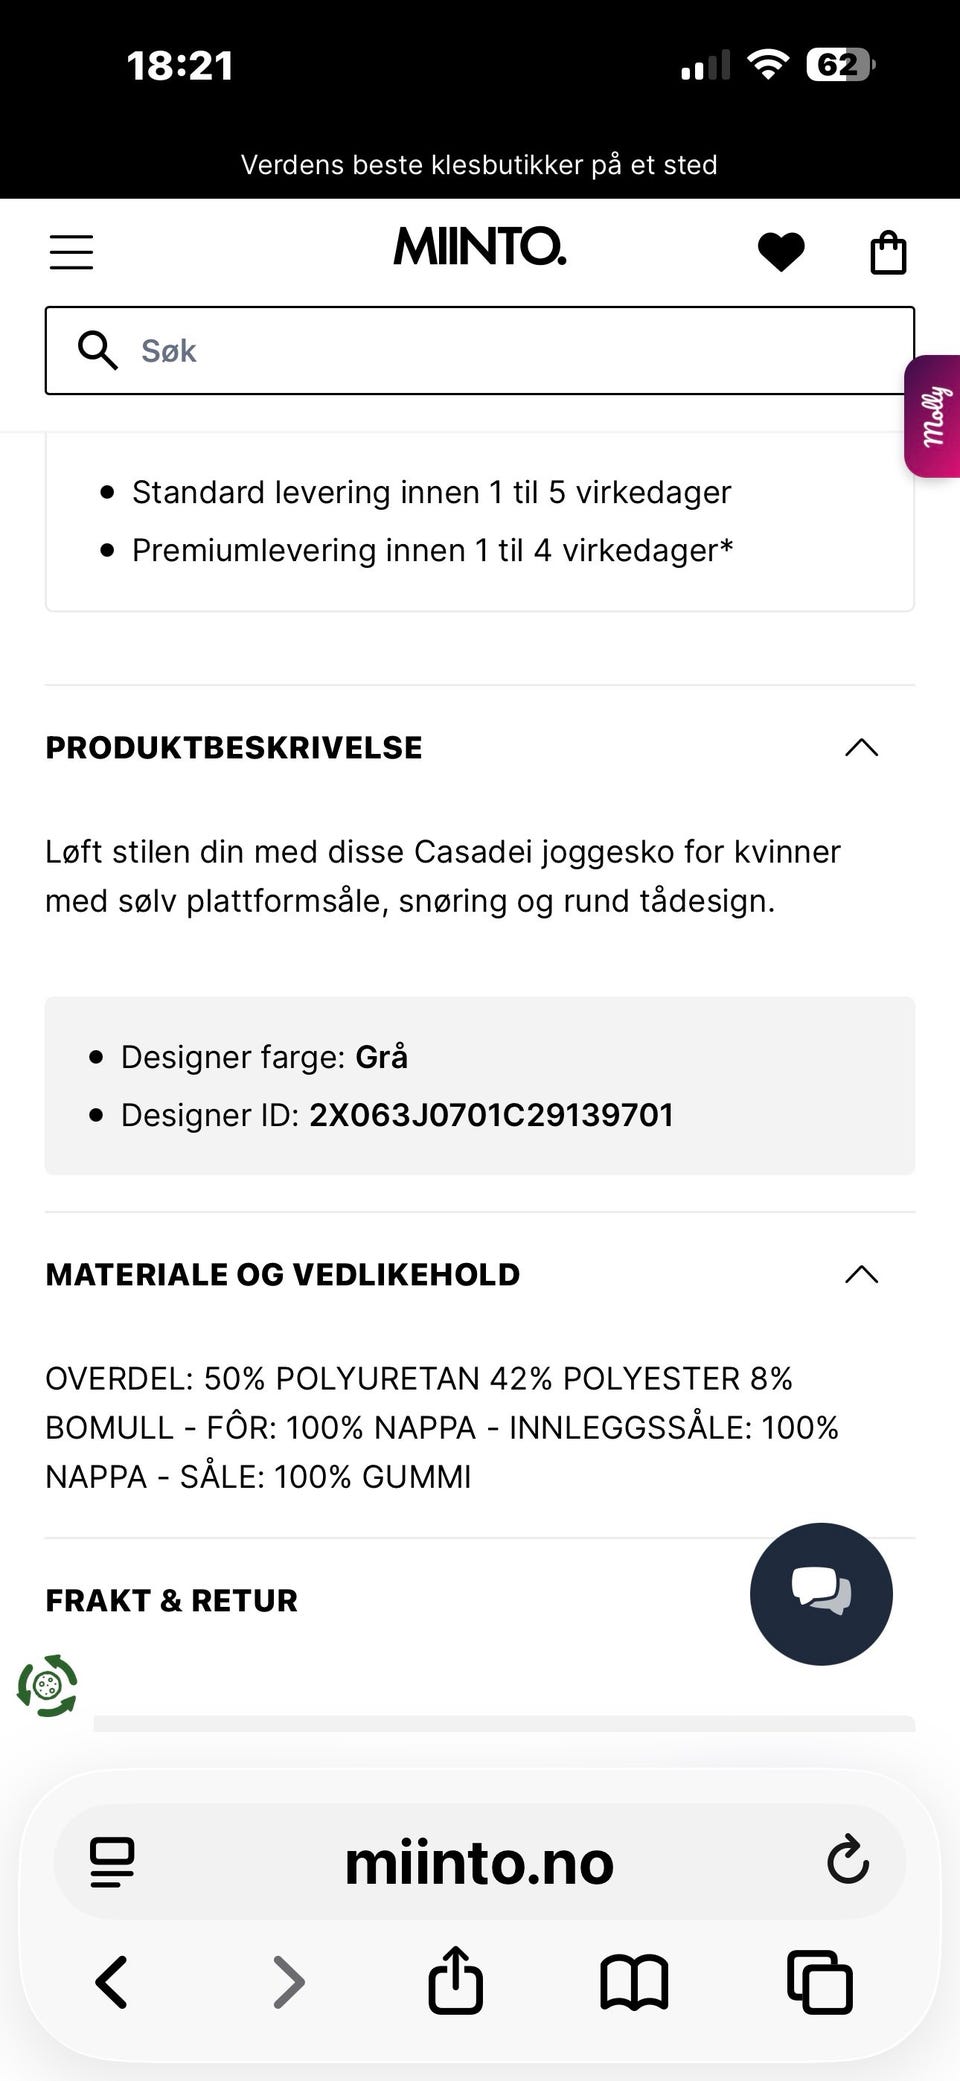Viewport: 960px width, 2081px height.
Task: Open the chat bubble support widget
Action: pos(820,1594)
